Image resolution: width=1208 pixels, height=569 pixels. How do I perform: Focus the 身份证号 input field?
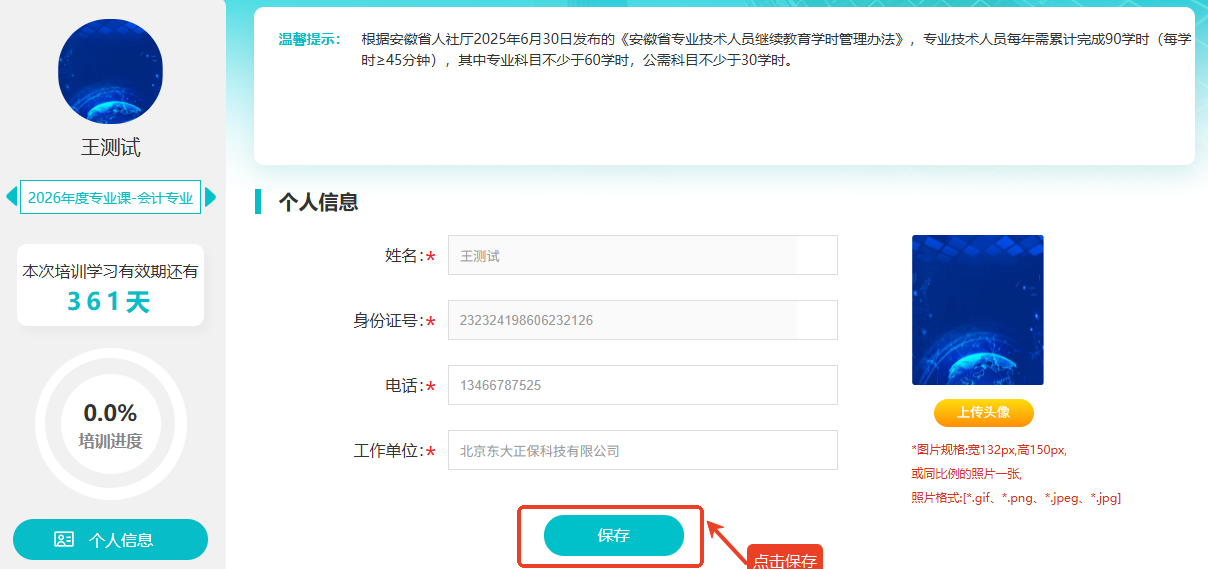pos(642,320)
